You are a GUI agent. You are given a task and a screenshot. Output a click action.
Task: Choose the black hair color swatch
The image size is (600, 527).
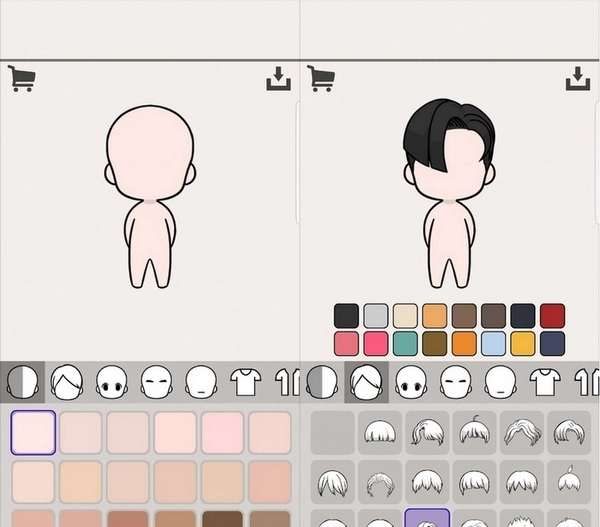point(346,316)
